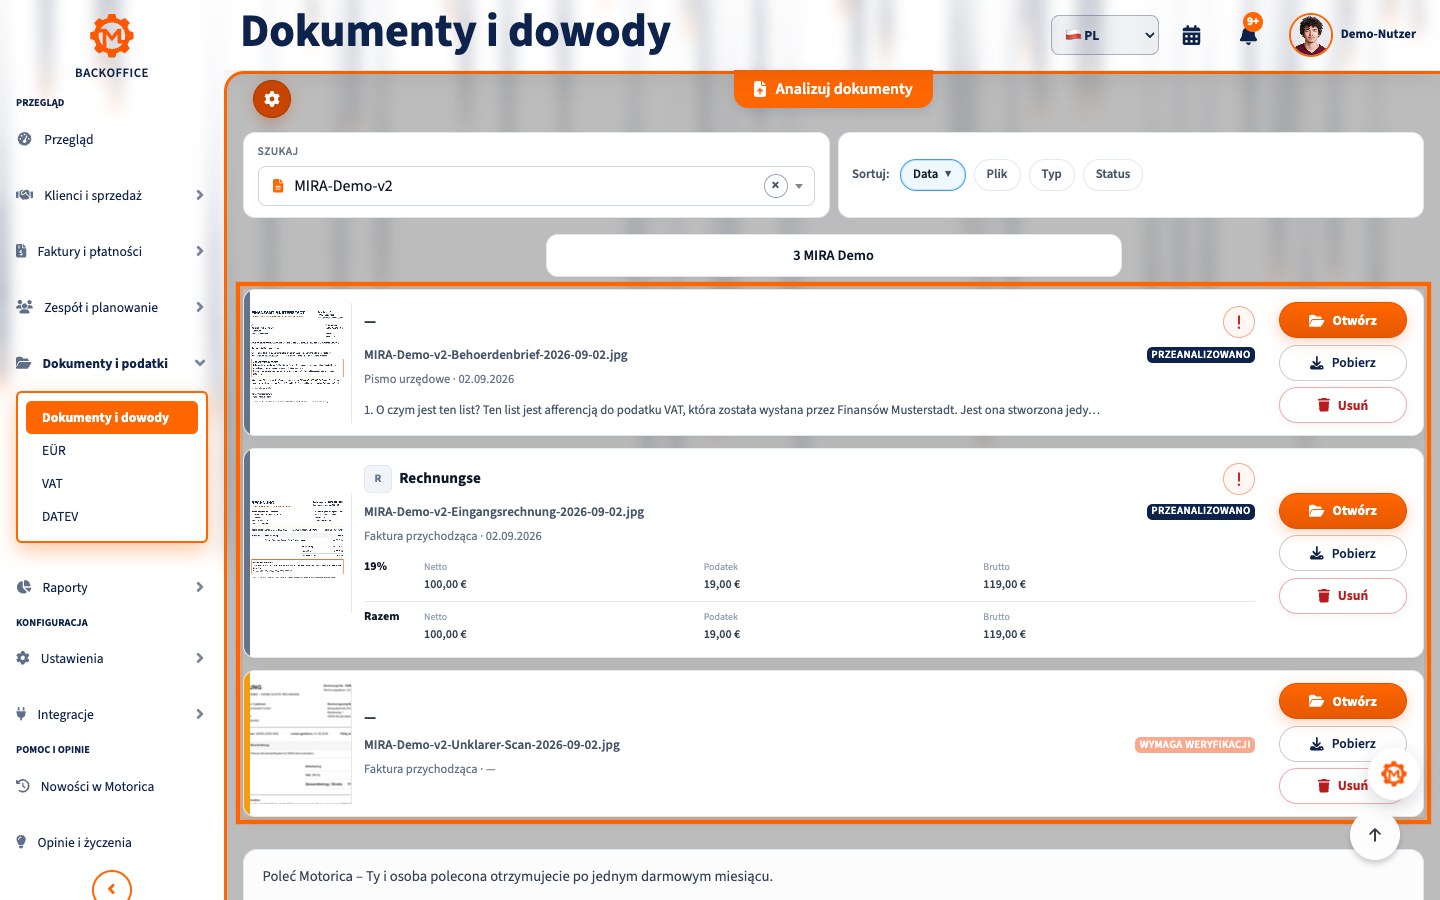Click filename MIRA-Demo-v2-Unklarer-Scan-2026-09-02.jpg

(492, 745)
